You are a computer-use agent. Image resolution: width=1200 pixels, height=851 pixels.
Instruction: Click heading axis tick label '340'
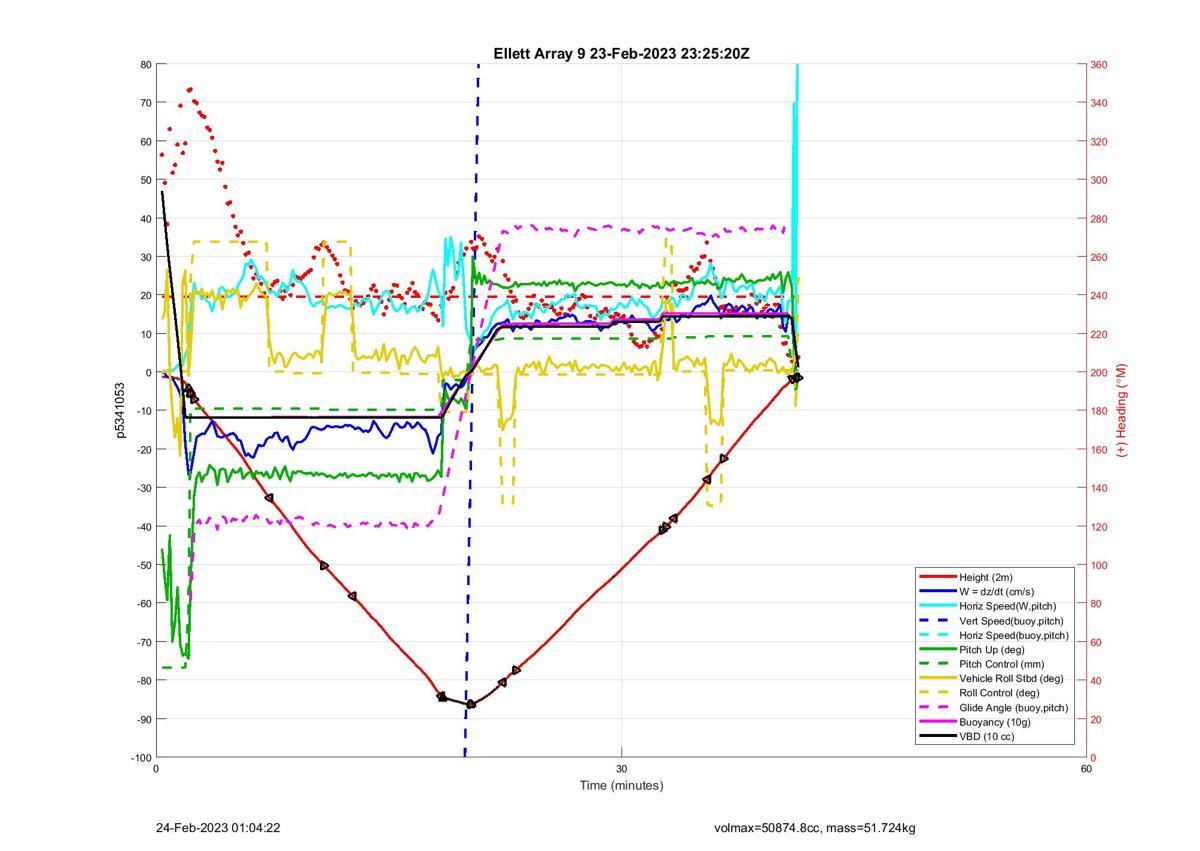[1099, 103]
